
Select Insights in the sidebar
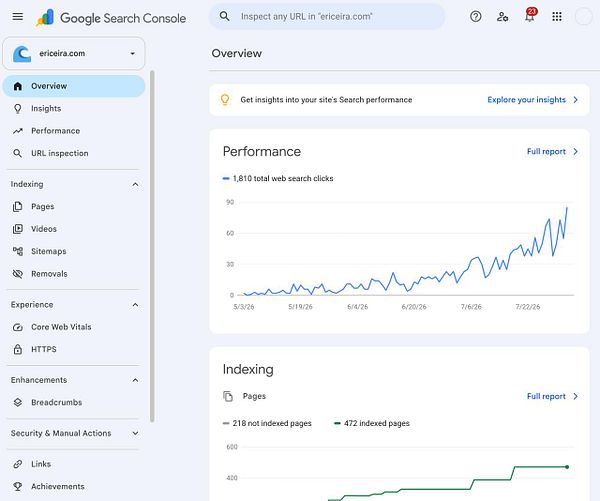coord(74,109)
